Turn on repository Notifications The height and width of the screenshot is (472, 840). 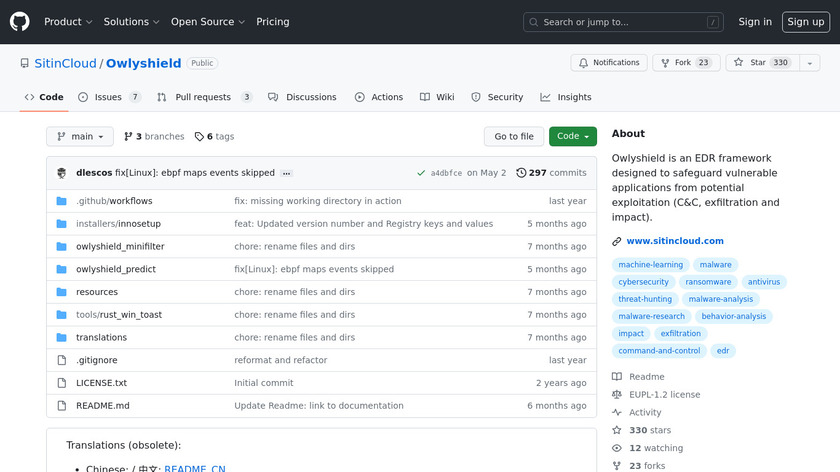[x=607, y=63]
